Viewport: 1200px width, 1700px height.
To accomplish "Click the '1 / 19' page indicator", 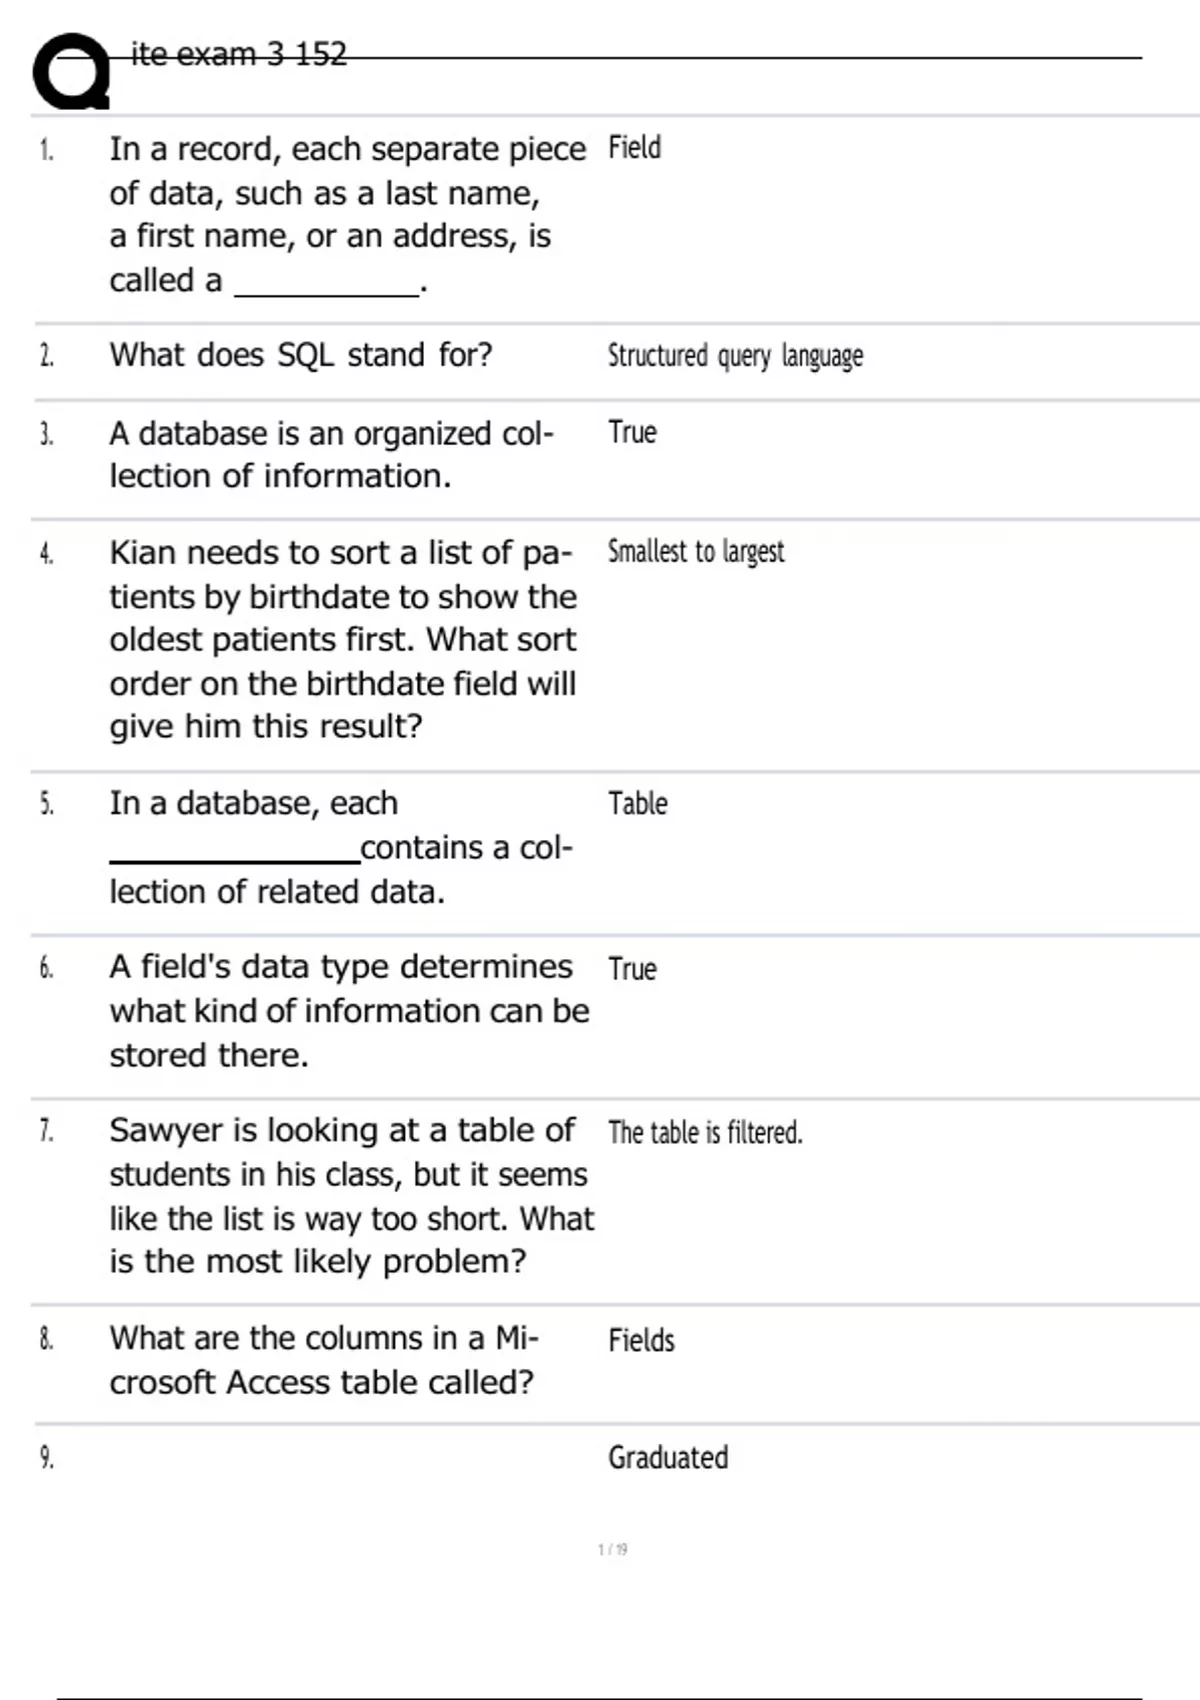I will tap(612, 1550).
